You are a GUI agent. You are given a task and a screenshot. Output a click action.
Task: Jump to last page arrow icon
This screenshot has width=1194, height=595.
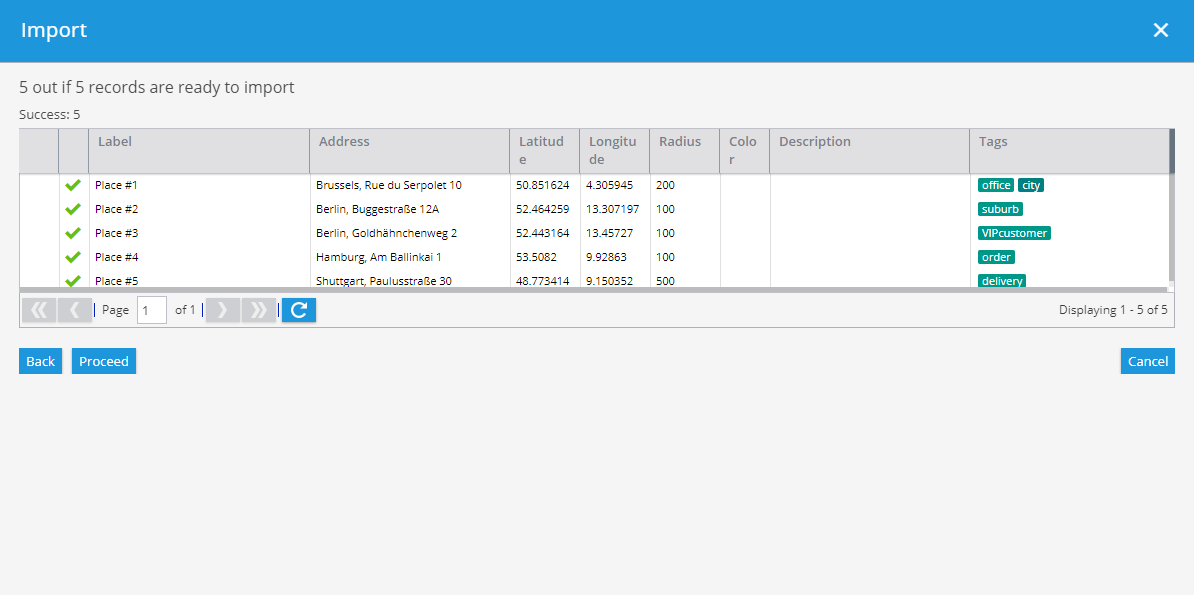pos(259,310)
